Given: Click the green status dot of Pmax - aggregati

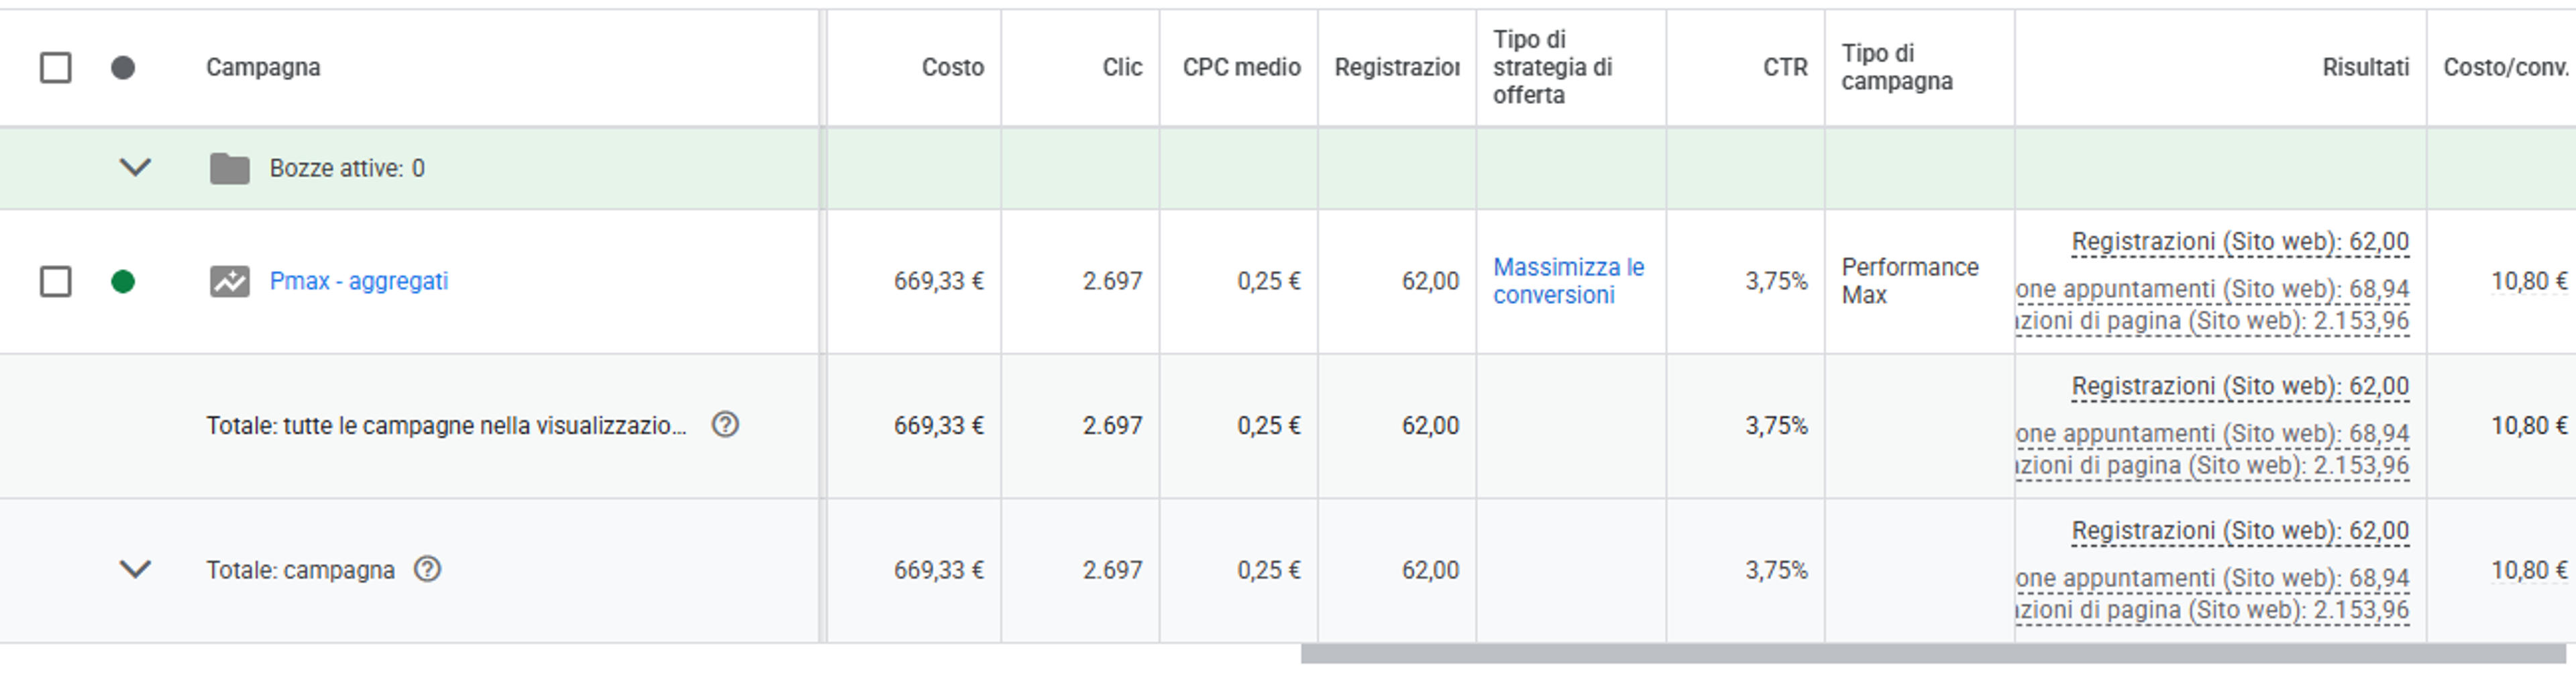Looking at the screenshot, I should pos(123,281).
